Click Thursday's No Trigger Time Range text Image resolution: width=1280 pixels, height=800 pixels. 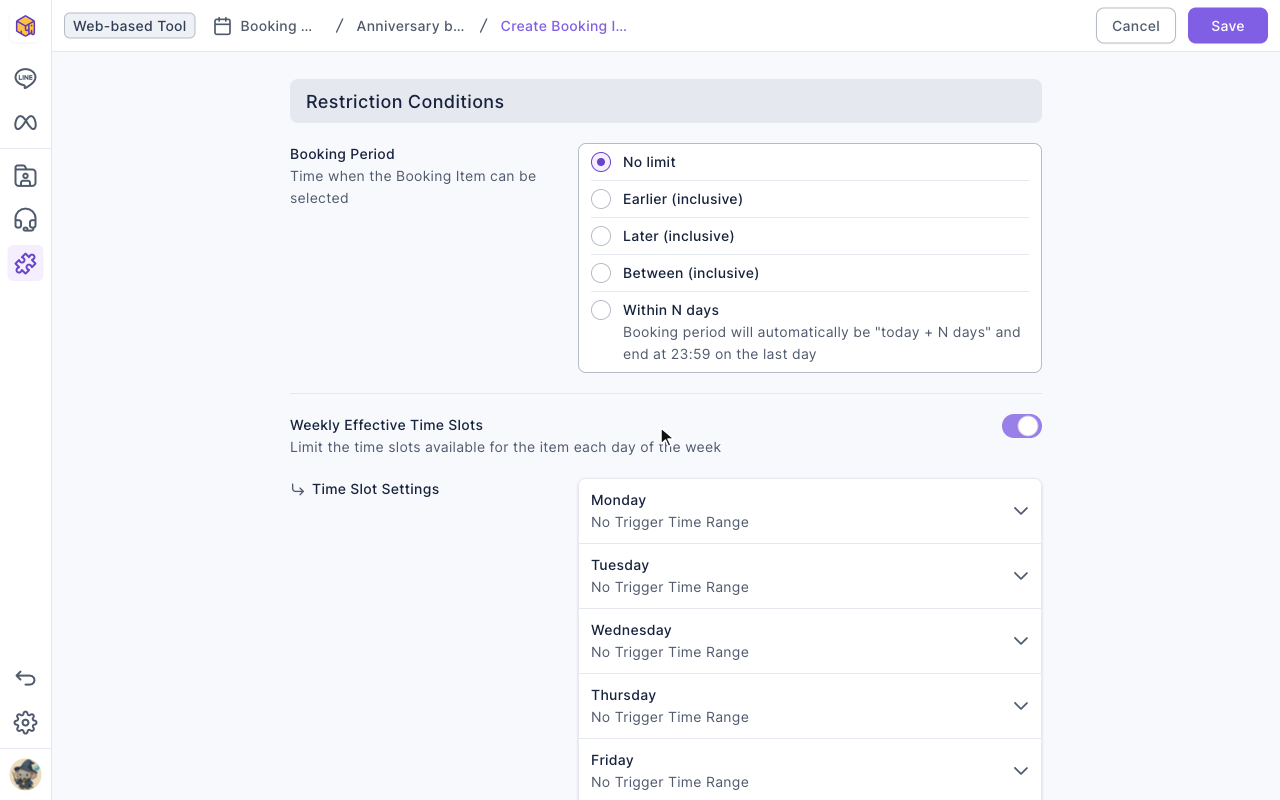(x=670, y=717)
